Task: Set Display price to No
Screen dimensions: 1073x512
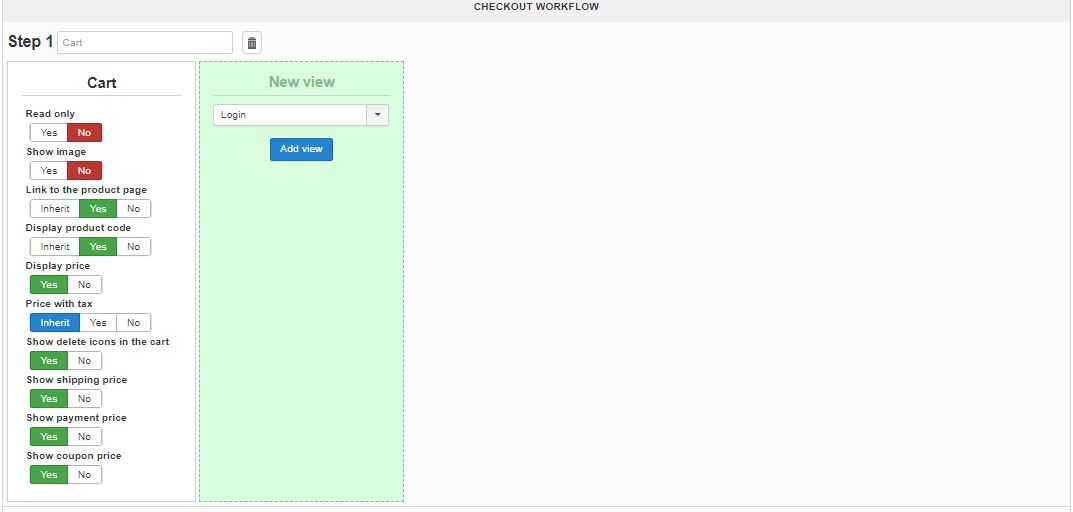Action: point(84,285)
